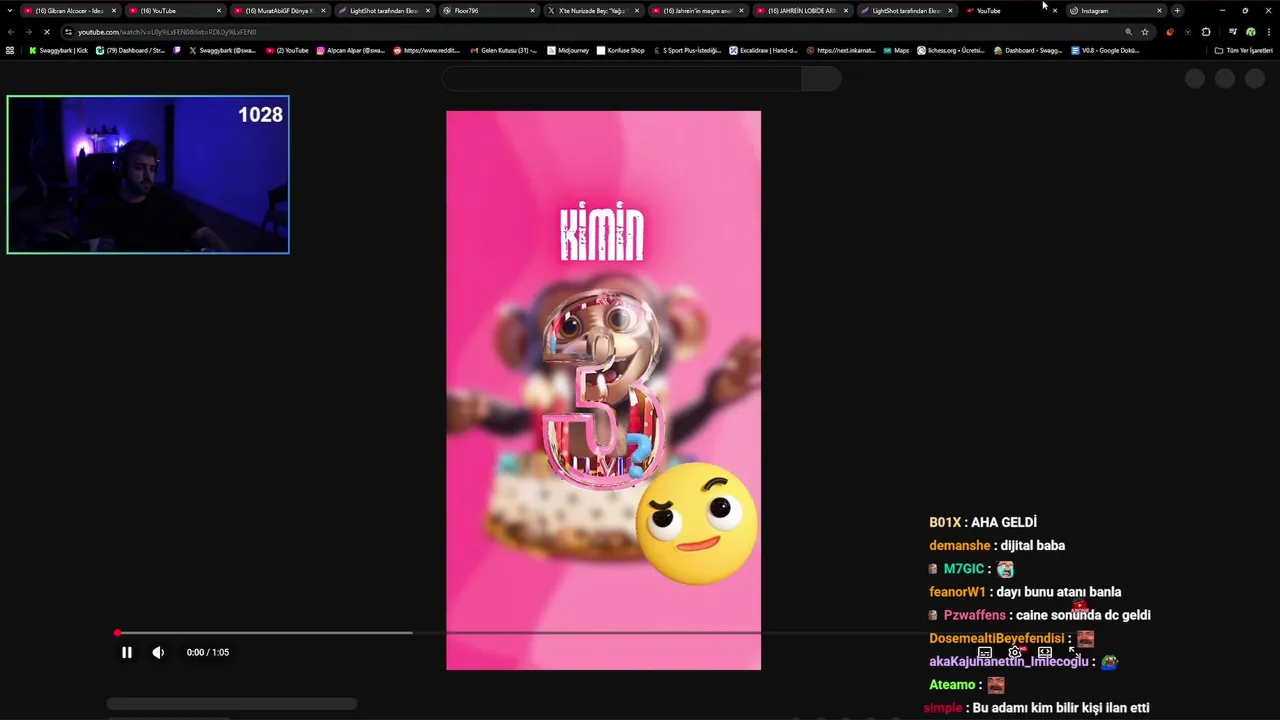Screen dimensions: 1280x720
Task: Open the Excalidraw bookmark
Action: tap(763, 50)
